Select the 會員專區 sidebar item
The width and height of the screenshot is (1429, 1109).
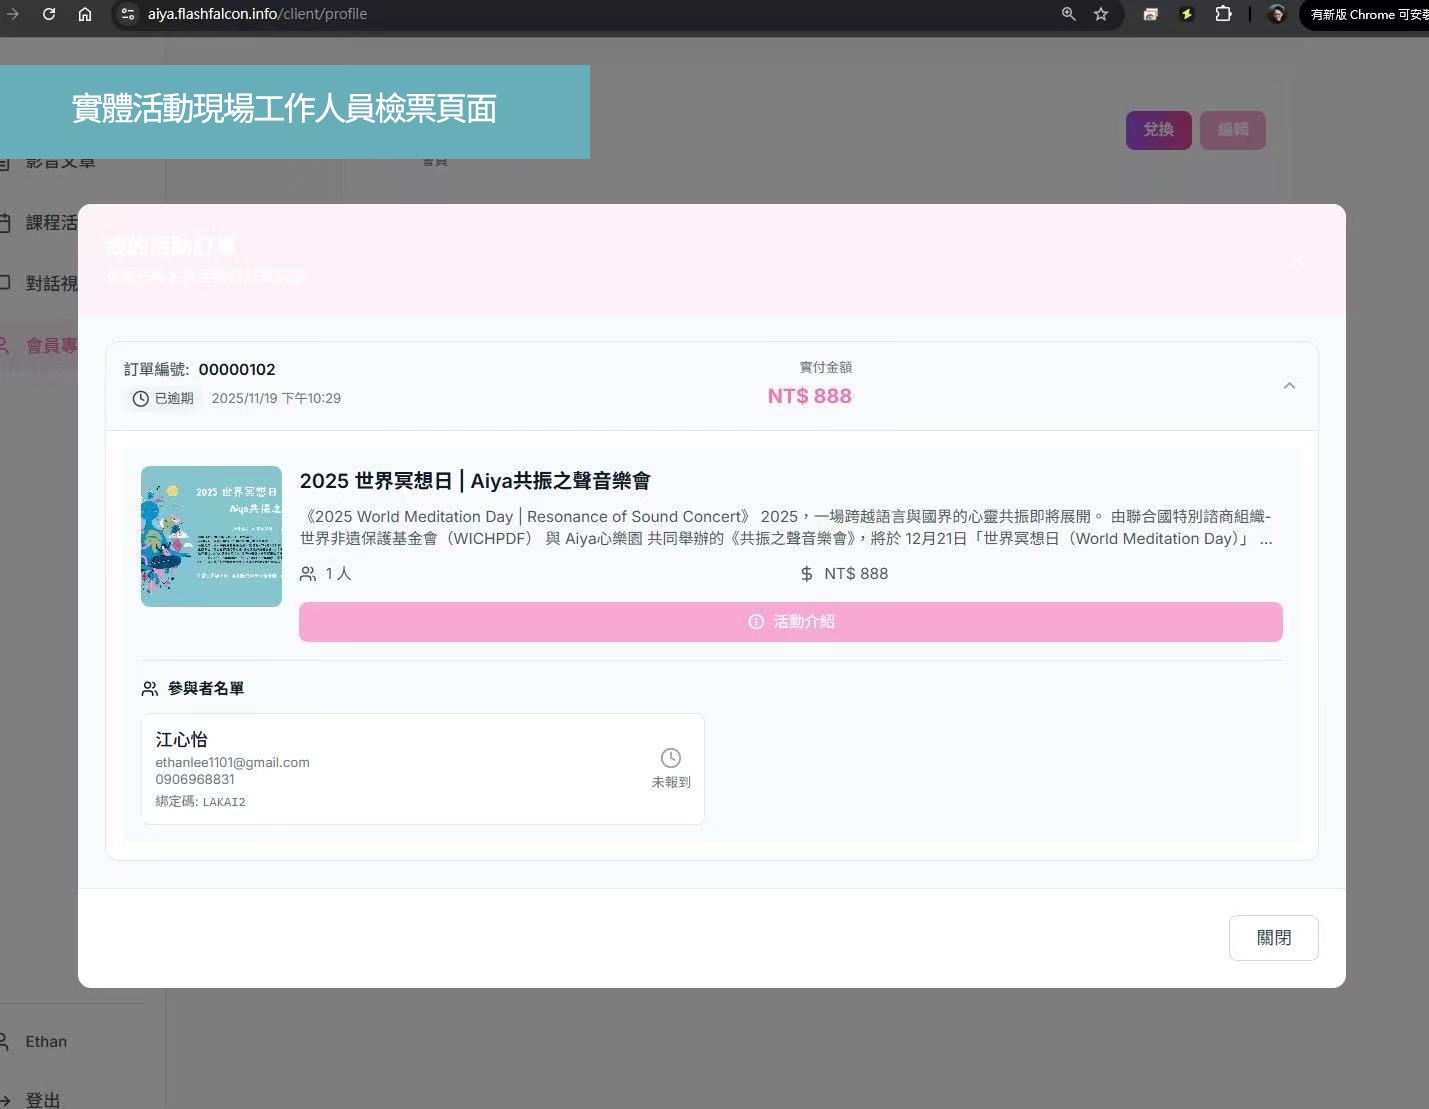click(50, 346)
